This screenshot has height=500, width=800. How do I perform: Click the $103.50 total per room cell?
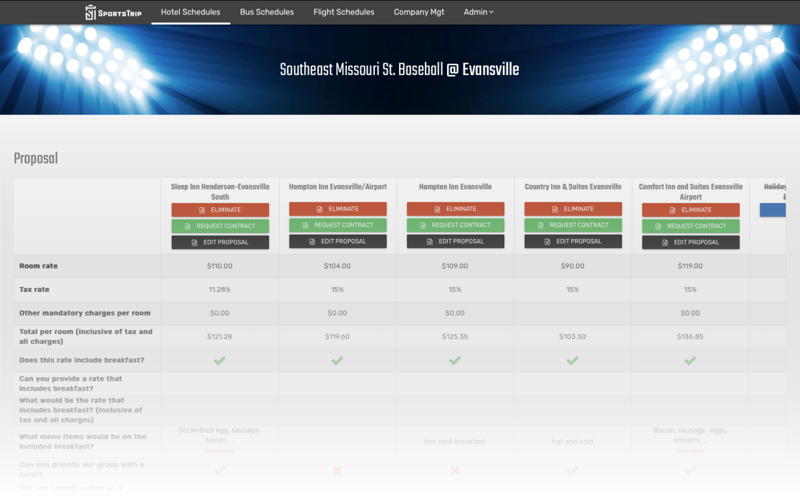[572, 336]
